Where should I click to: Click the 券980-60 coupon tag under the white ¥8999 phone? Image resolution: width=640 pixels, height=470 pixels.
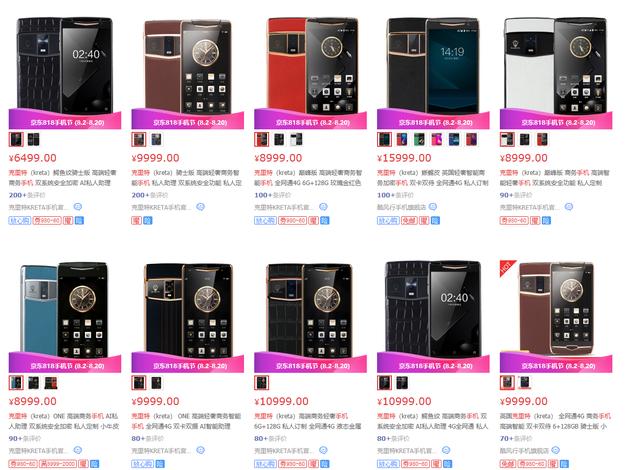(x=514, y=221)
